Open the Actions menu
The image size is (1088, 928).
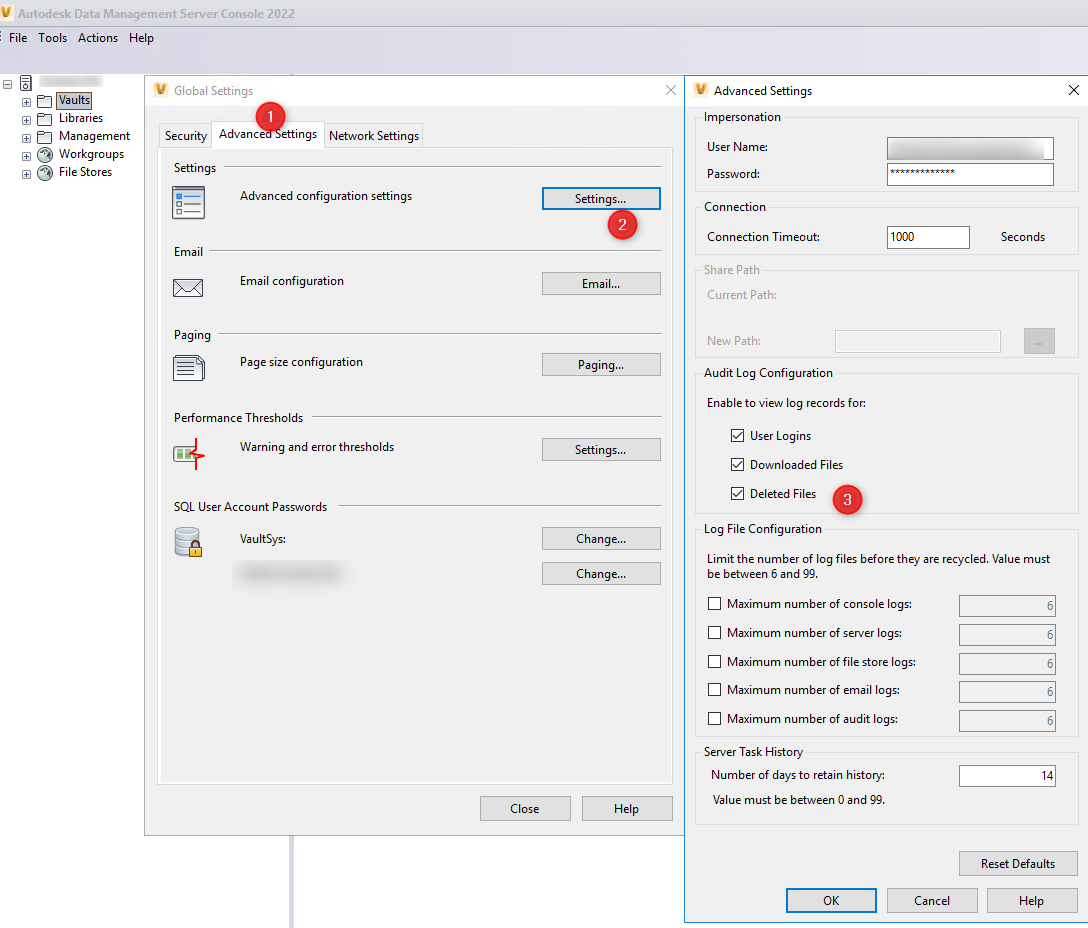[97, 38]
